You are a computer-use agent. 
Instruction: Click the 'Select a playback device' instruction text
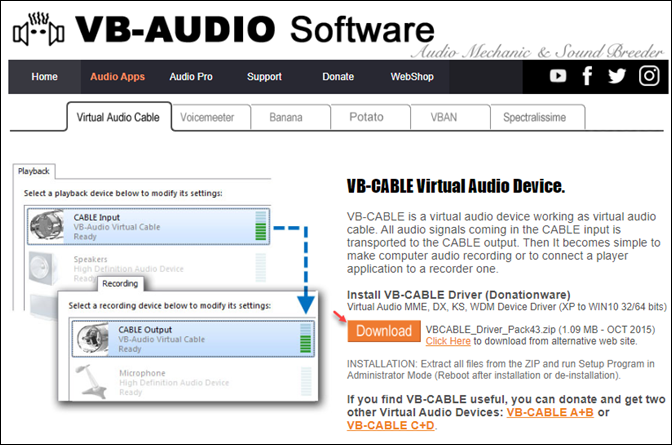(123, 193)
